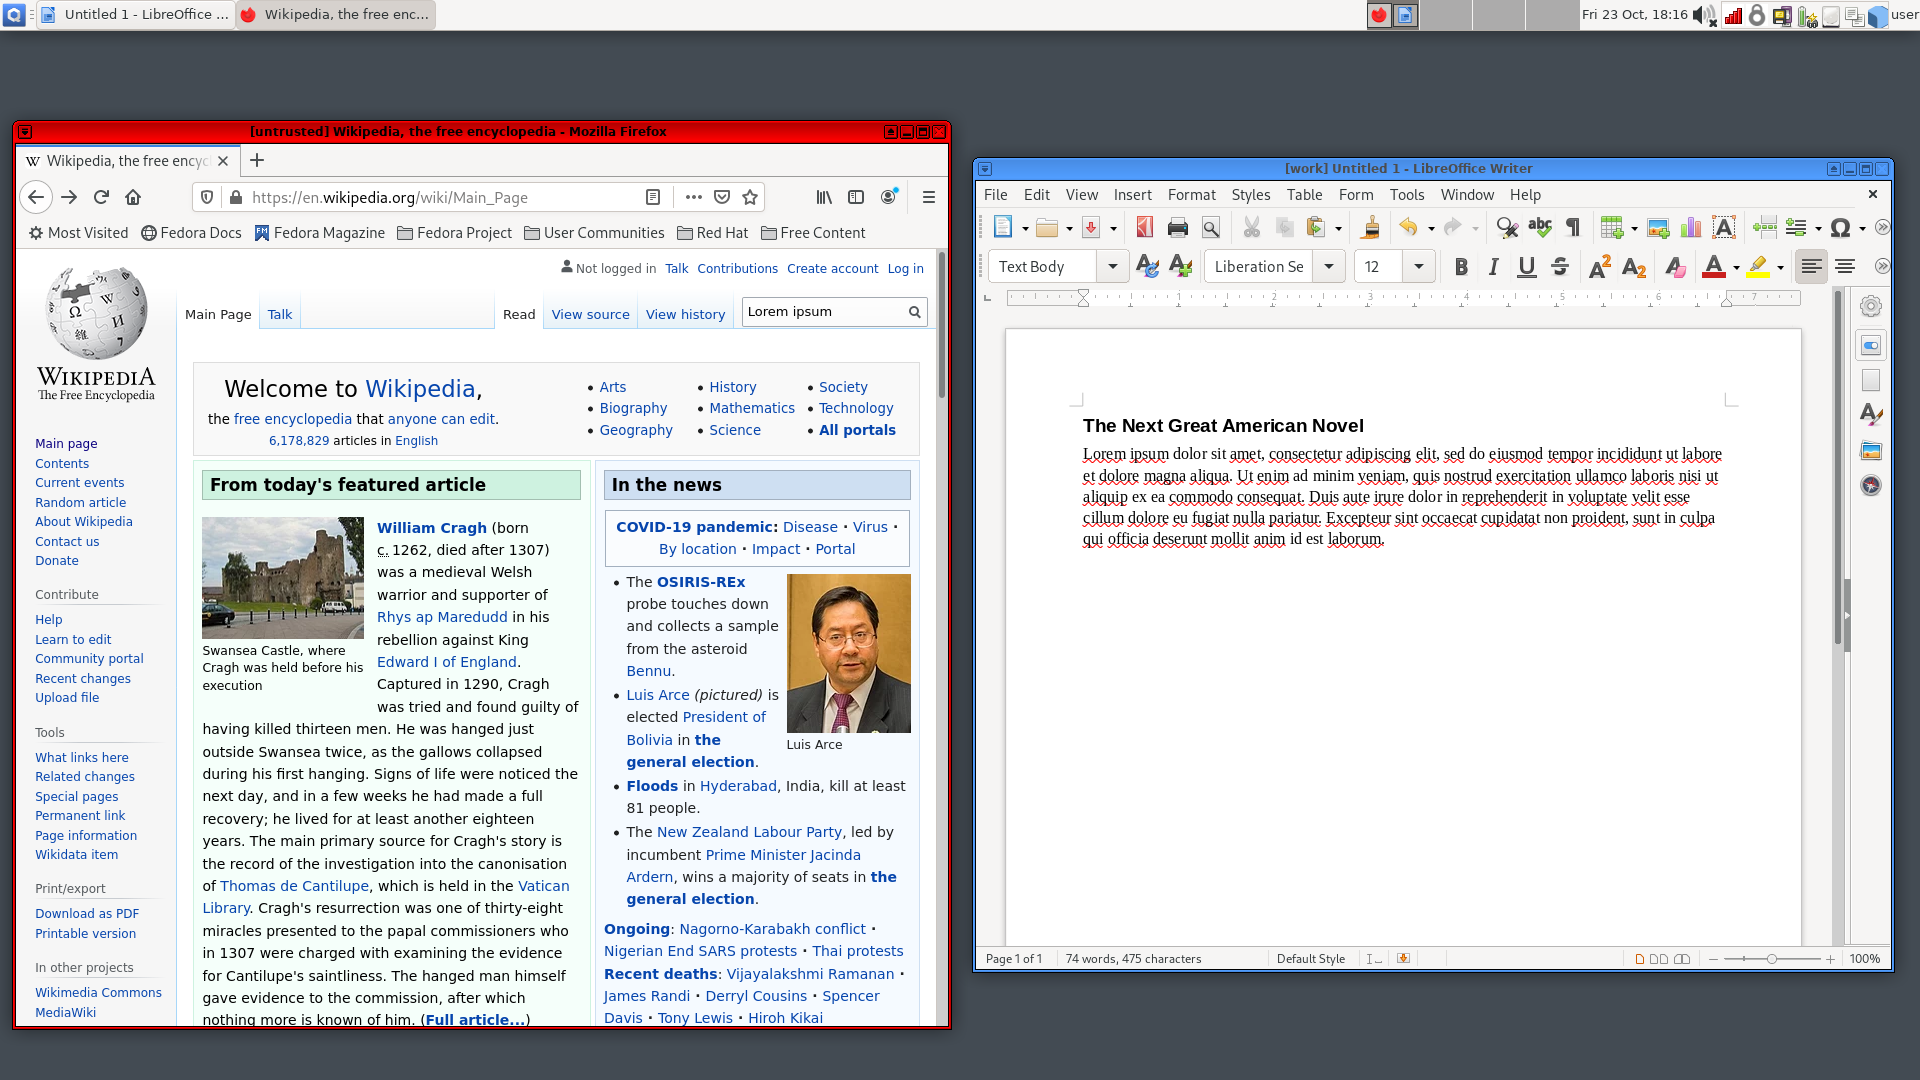Viewport: 1920px width, 1080px height.
Task: Expand the font size dropdown
Action: tap(1418, 267)
